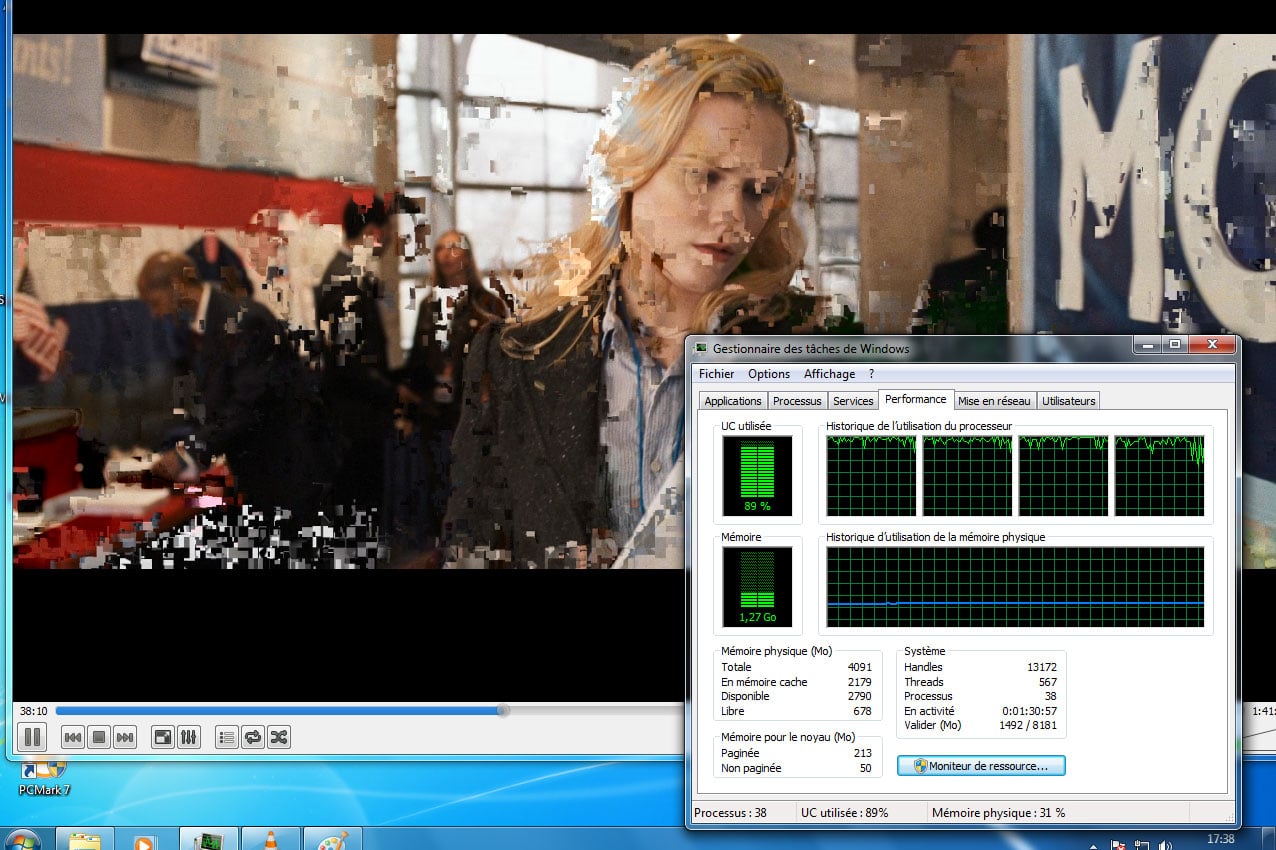Skip to previous media in VLC
The width and height of the screenshot is (1276, 850).
pyautogui.click(x=73, y=738)
